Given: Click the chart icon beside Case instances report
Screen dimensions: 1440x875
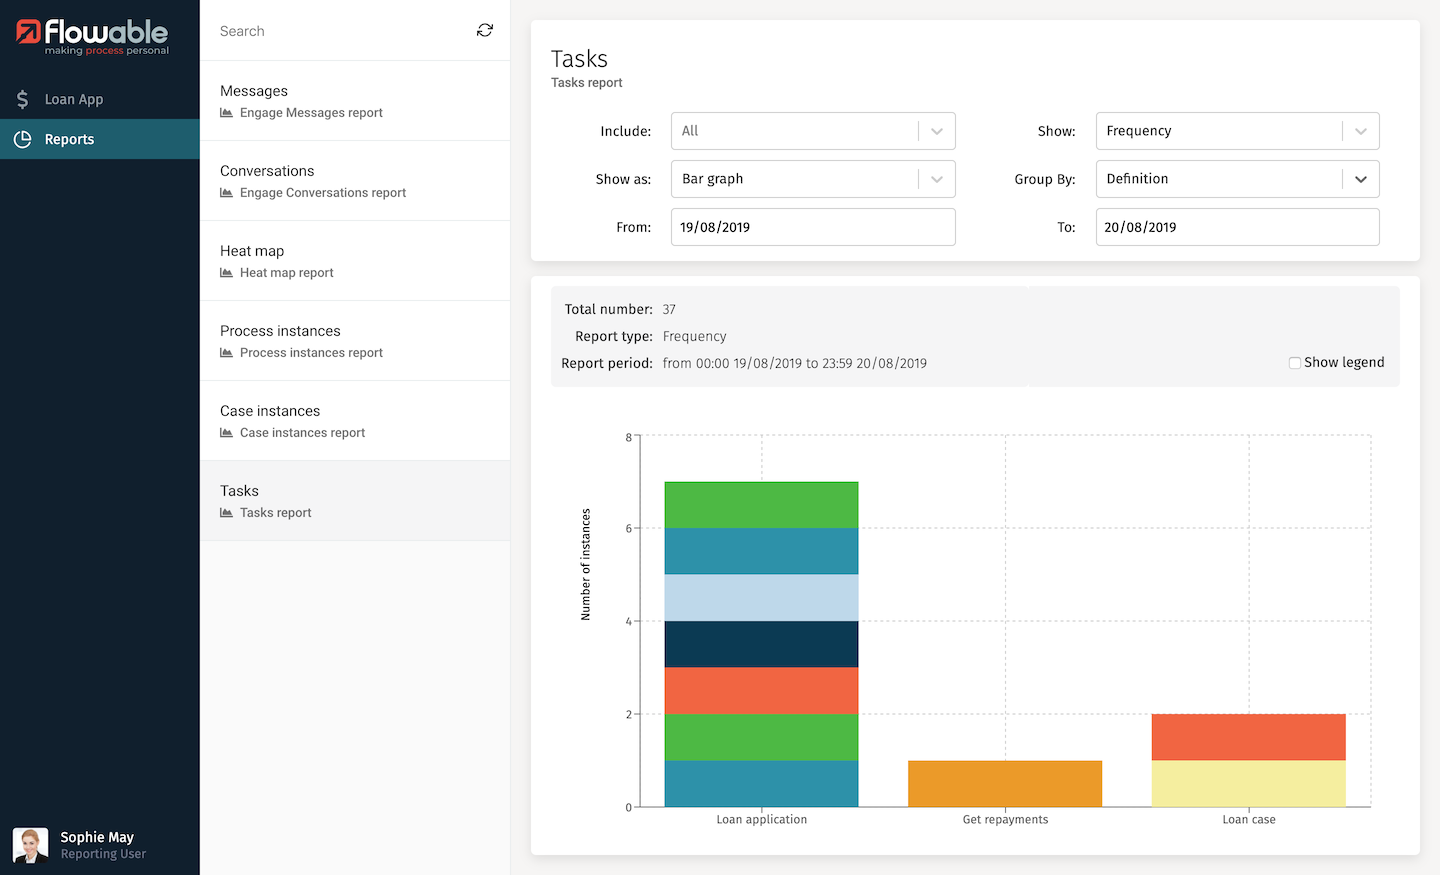Looking at the screenshot, I should (224, 433).
